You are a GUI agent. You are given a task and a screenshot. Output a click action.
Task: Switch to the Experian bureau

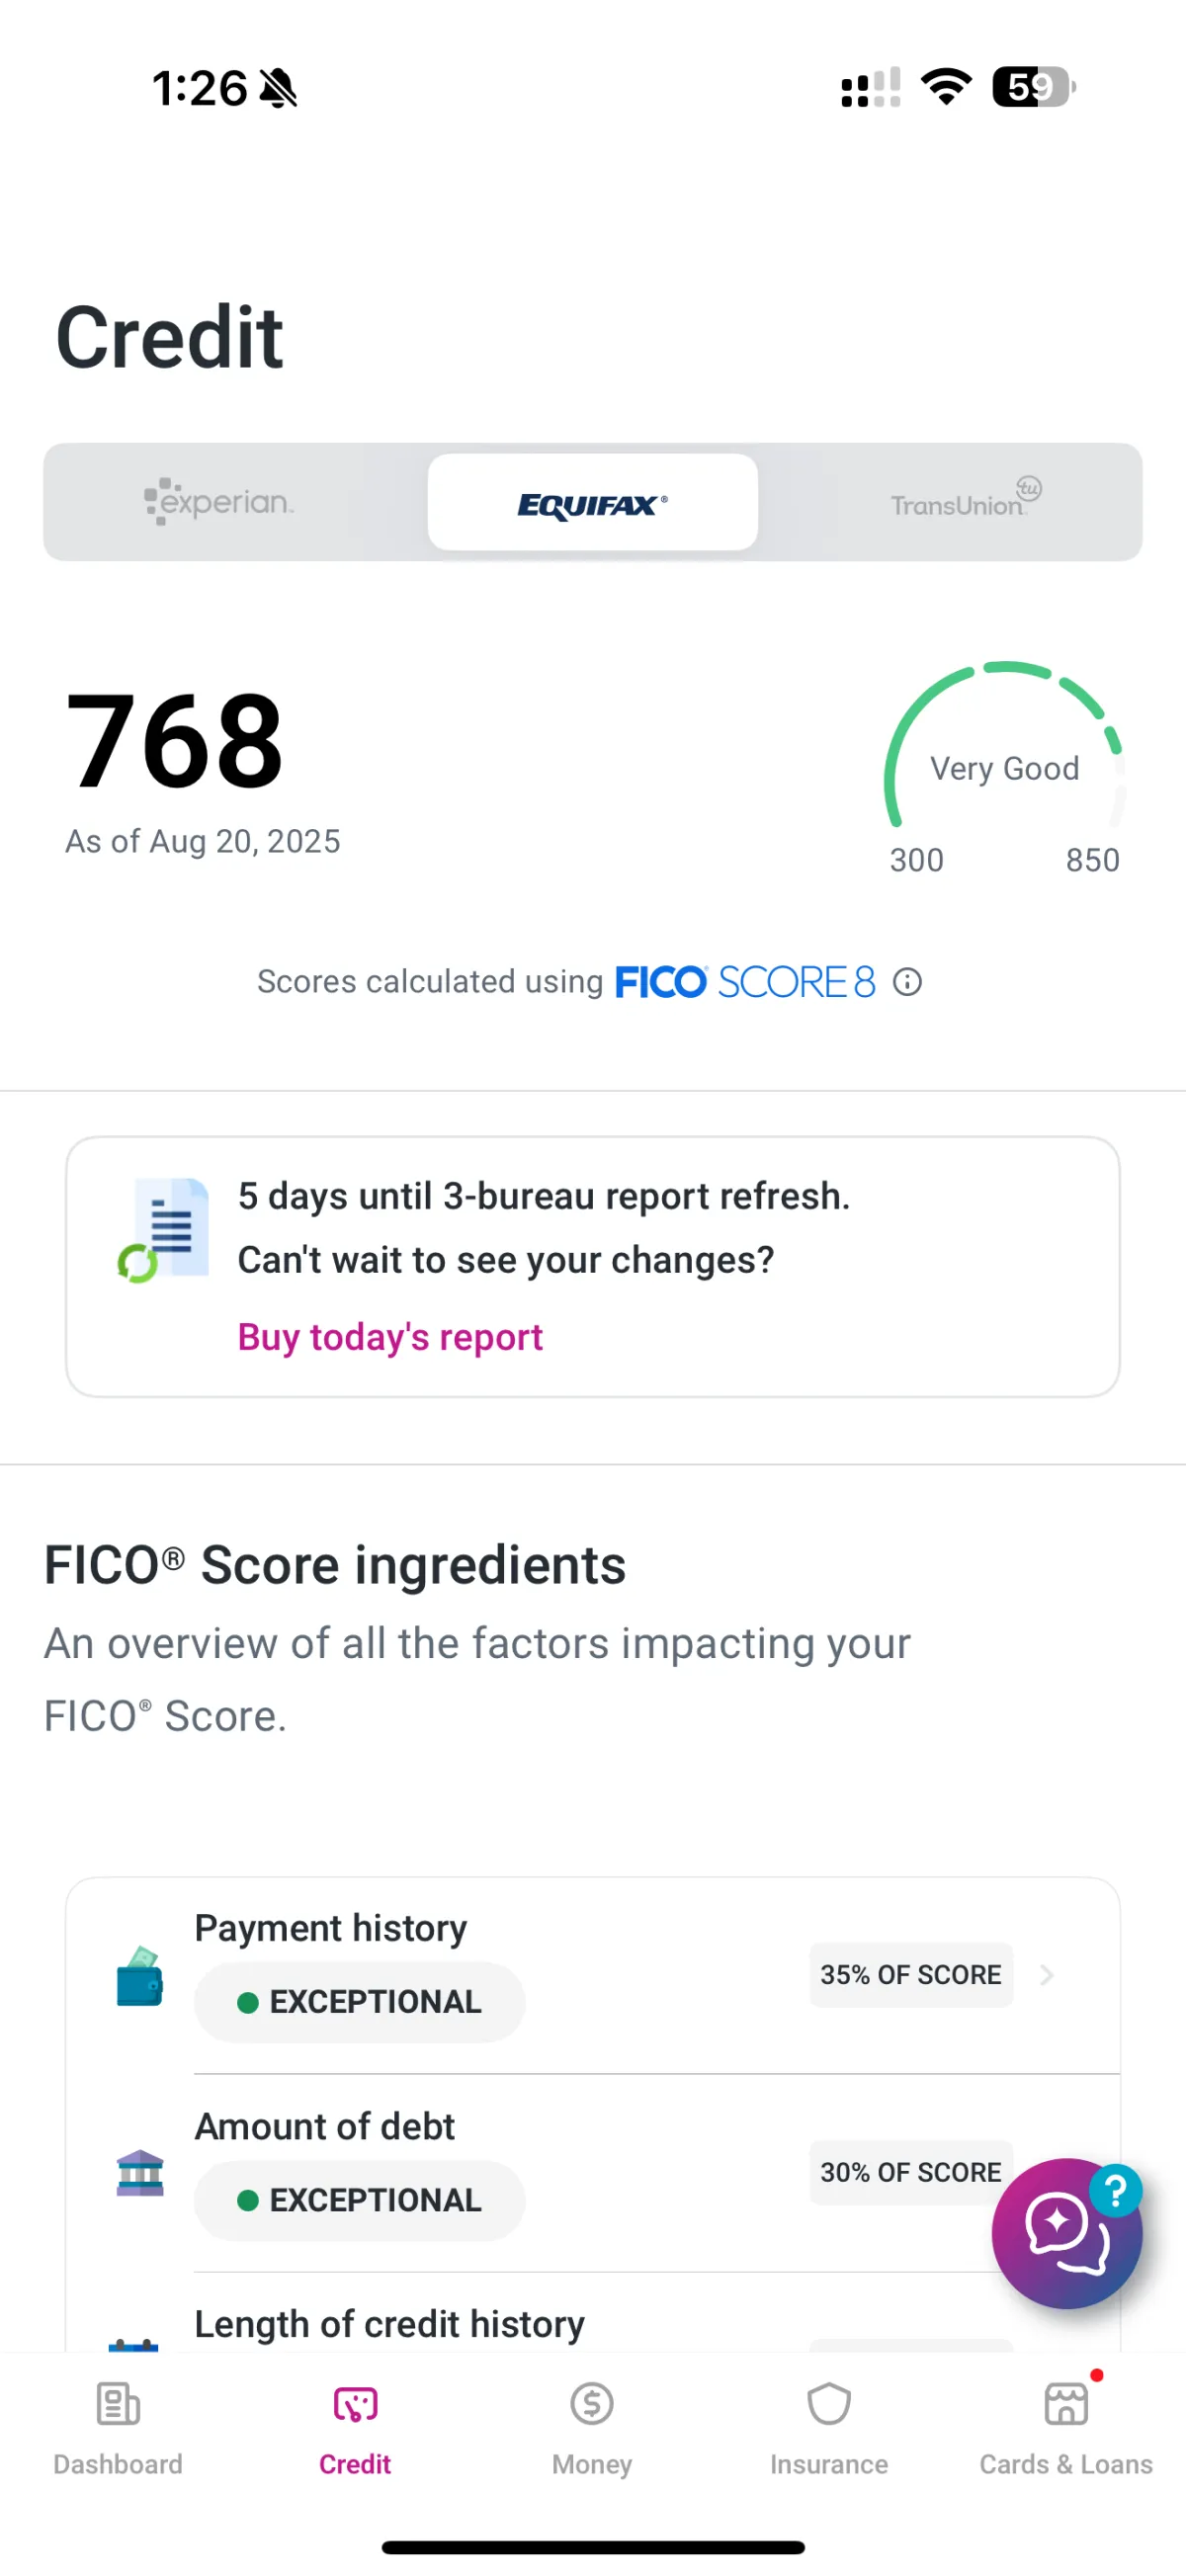point(220,502)
